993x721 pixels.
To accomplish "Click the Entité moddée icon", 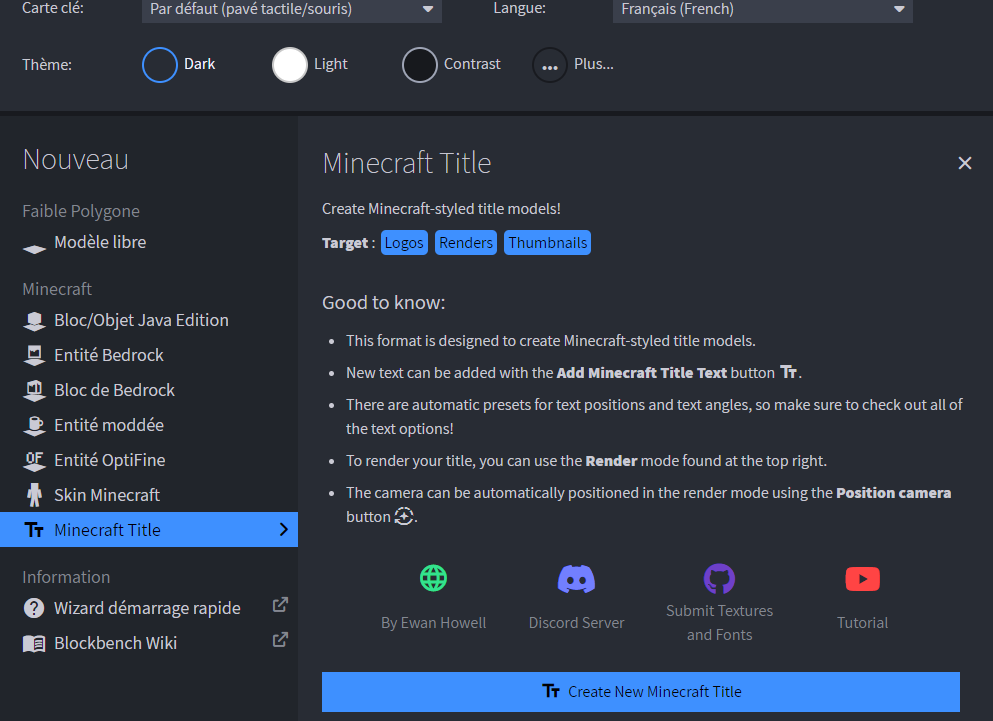I will pos(34,425).
